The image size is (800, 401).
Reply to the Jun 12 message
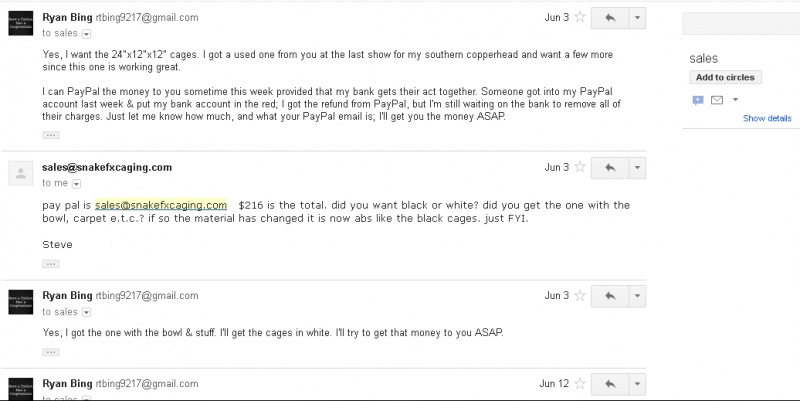tap(610, 384)
